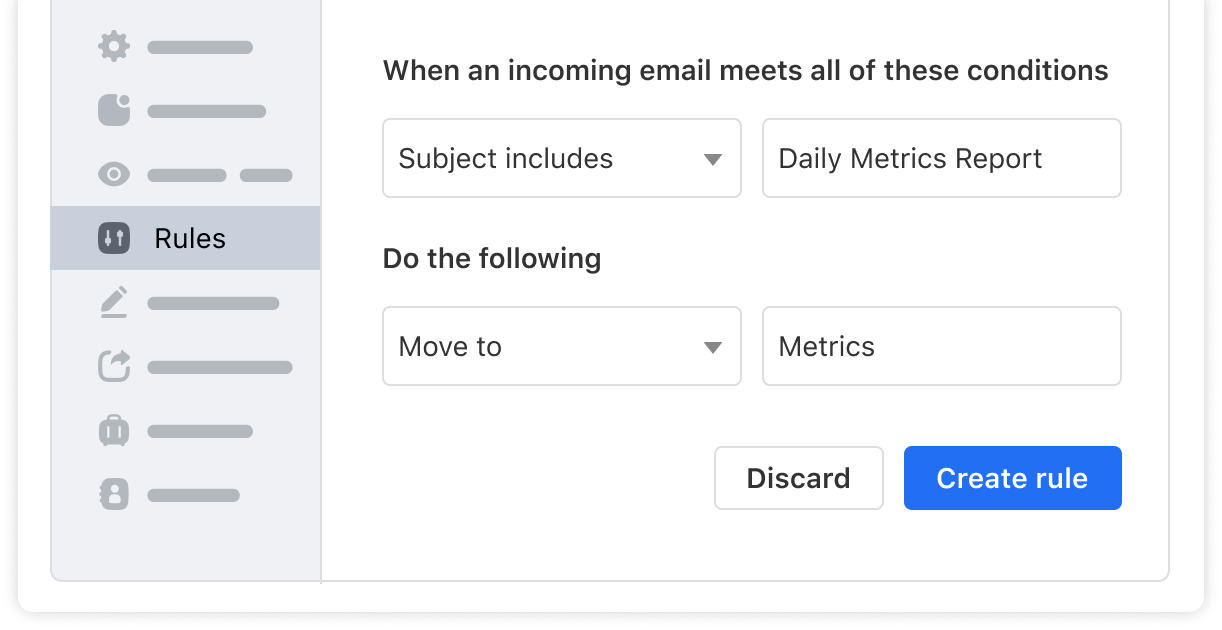
Task: Click the Create rule button
Action: tap(1012, 478)
